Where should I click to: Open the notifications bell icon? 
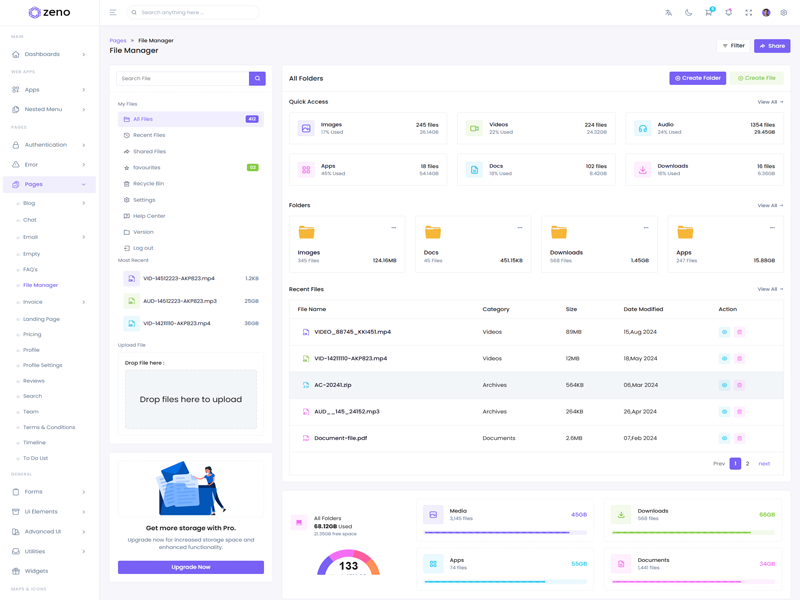(728, 13)
